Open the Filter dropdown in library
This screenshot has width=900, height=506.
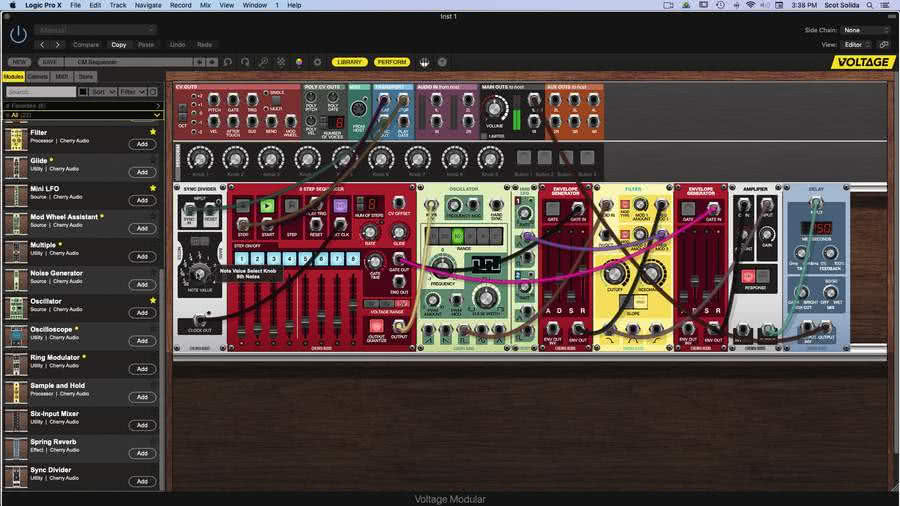pyautogui.click(x=133, y=92)
